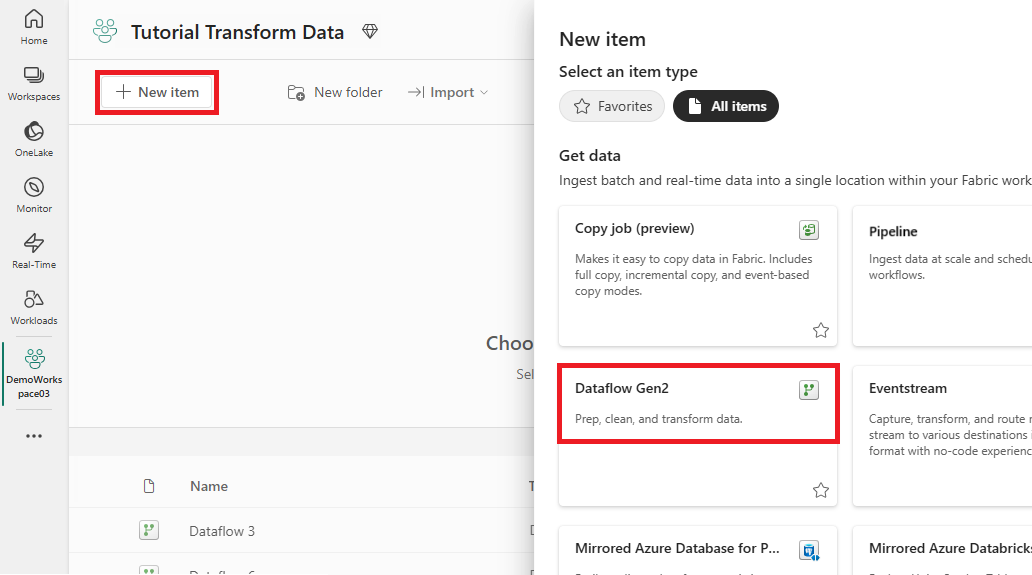Open Real-Time from the sidebar
The image size is (1032, 575).
pos(34,251)
